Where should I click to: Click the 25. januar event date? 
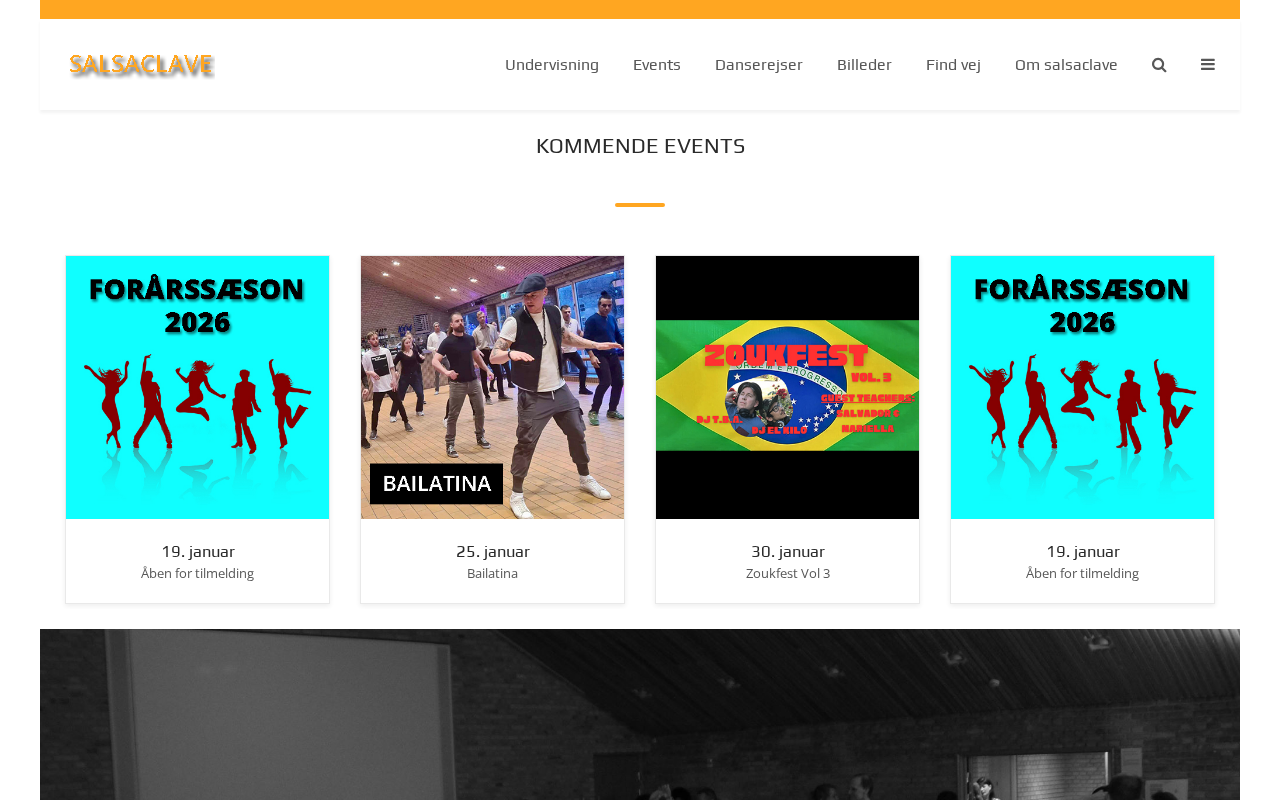pos(493,551)
